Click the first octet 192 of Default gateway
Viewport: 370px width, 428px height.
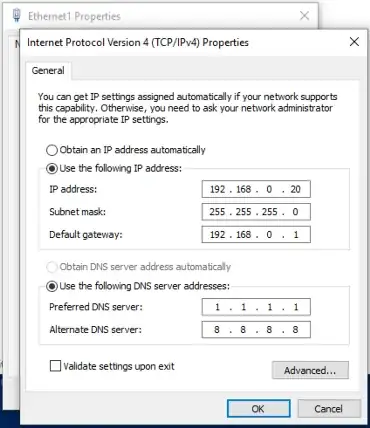pyautogui.click(x=217, y=235)
